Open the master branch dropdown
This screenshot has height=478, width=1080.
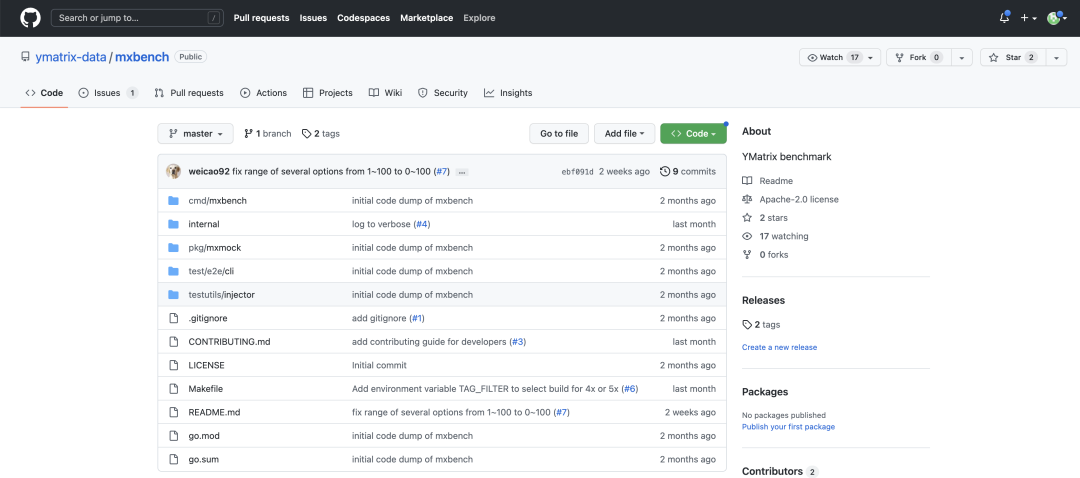click(x=195, y=134)
